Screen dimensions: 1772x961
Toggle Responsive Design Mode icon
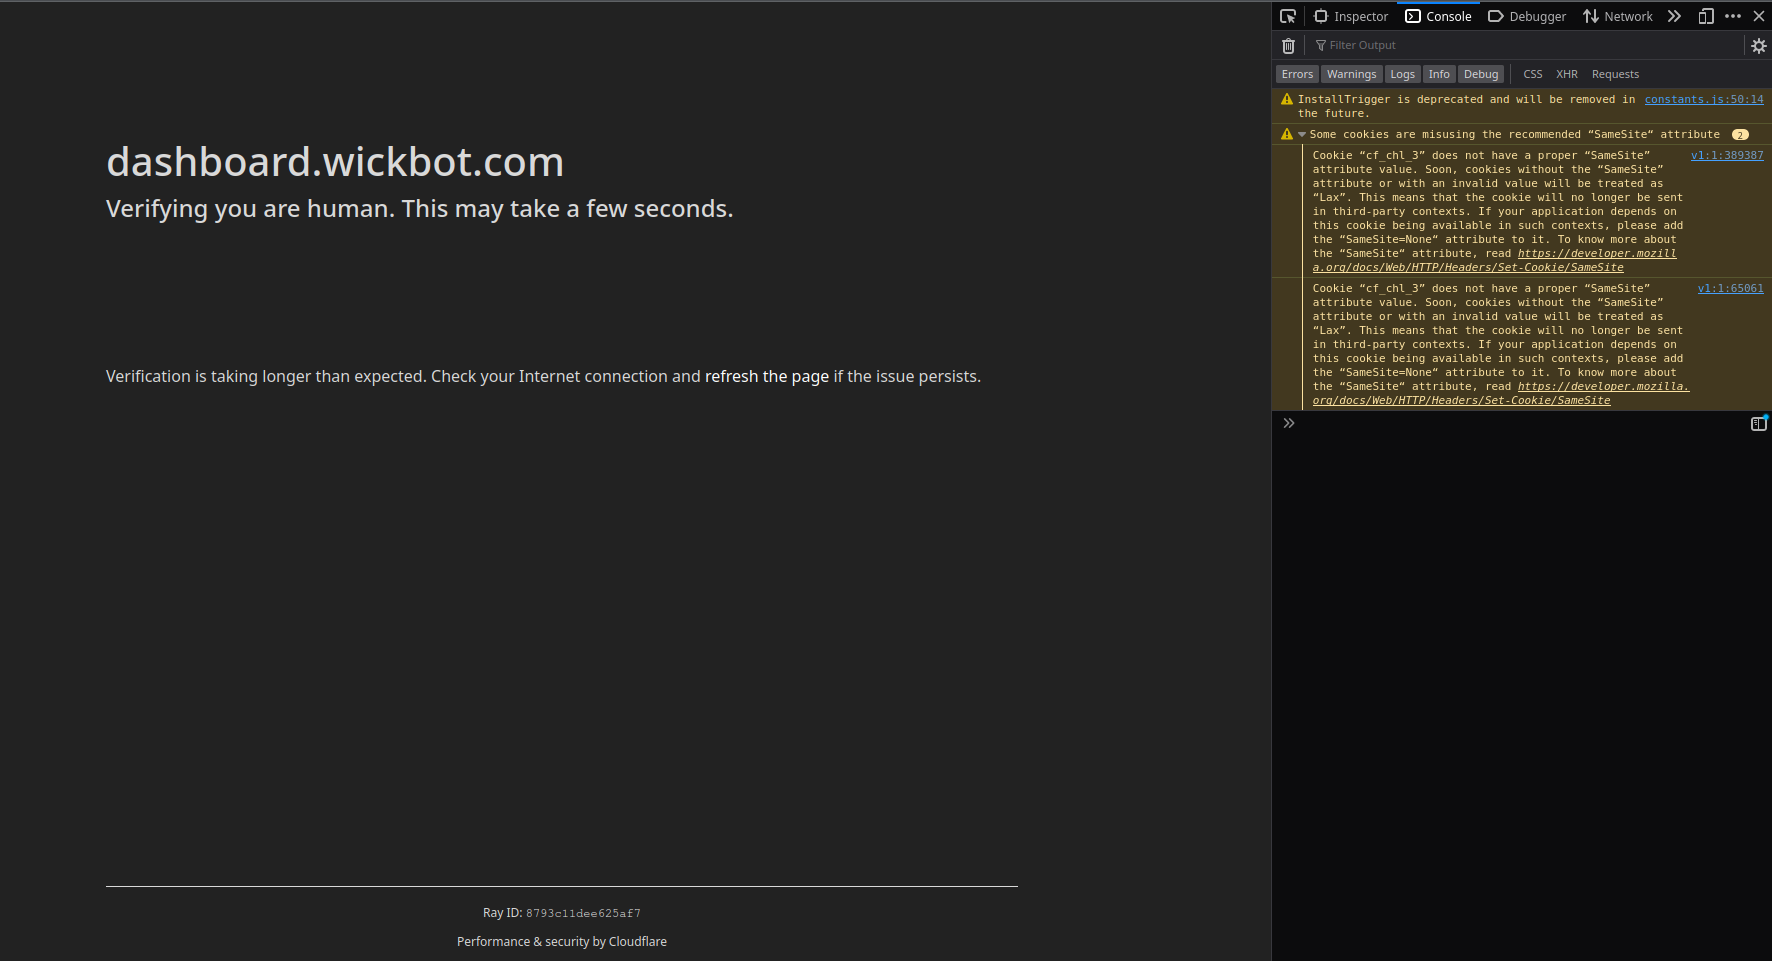(1706, 16)
